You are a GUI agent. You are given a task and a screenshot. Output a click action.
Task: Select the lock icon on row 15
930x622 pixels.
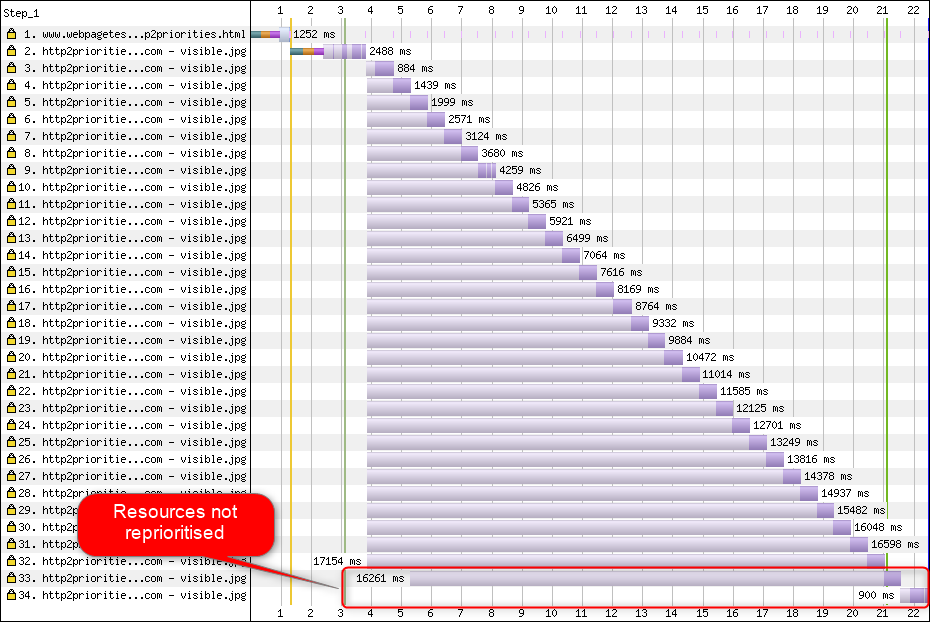pos(11,272)
